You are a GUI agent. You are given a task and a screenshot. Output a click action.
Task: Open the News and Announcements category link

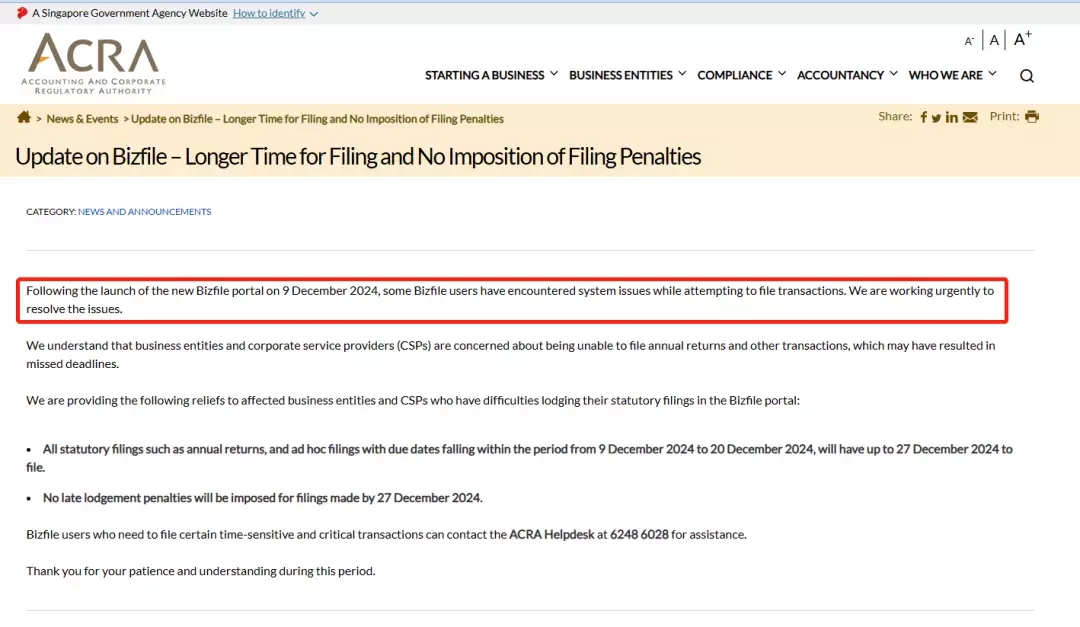[145, 212]
